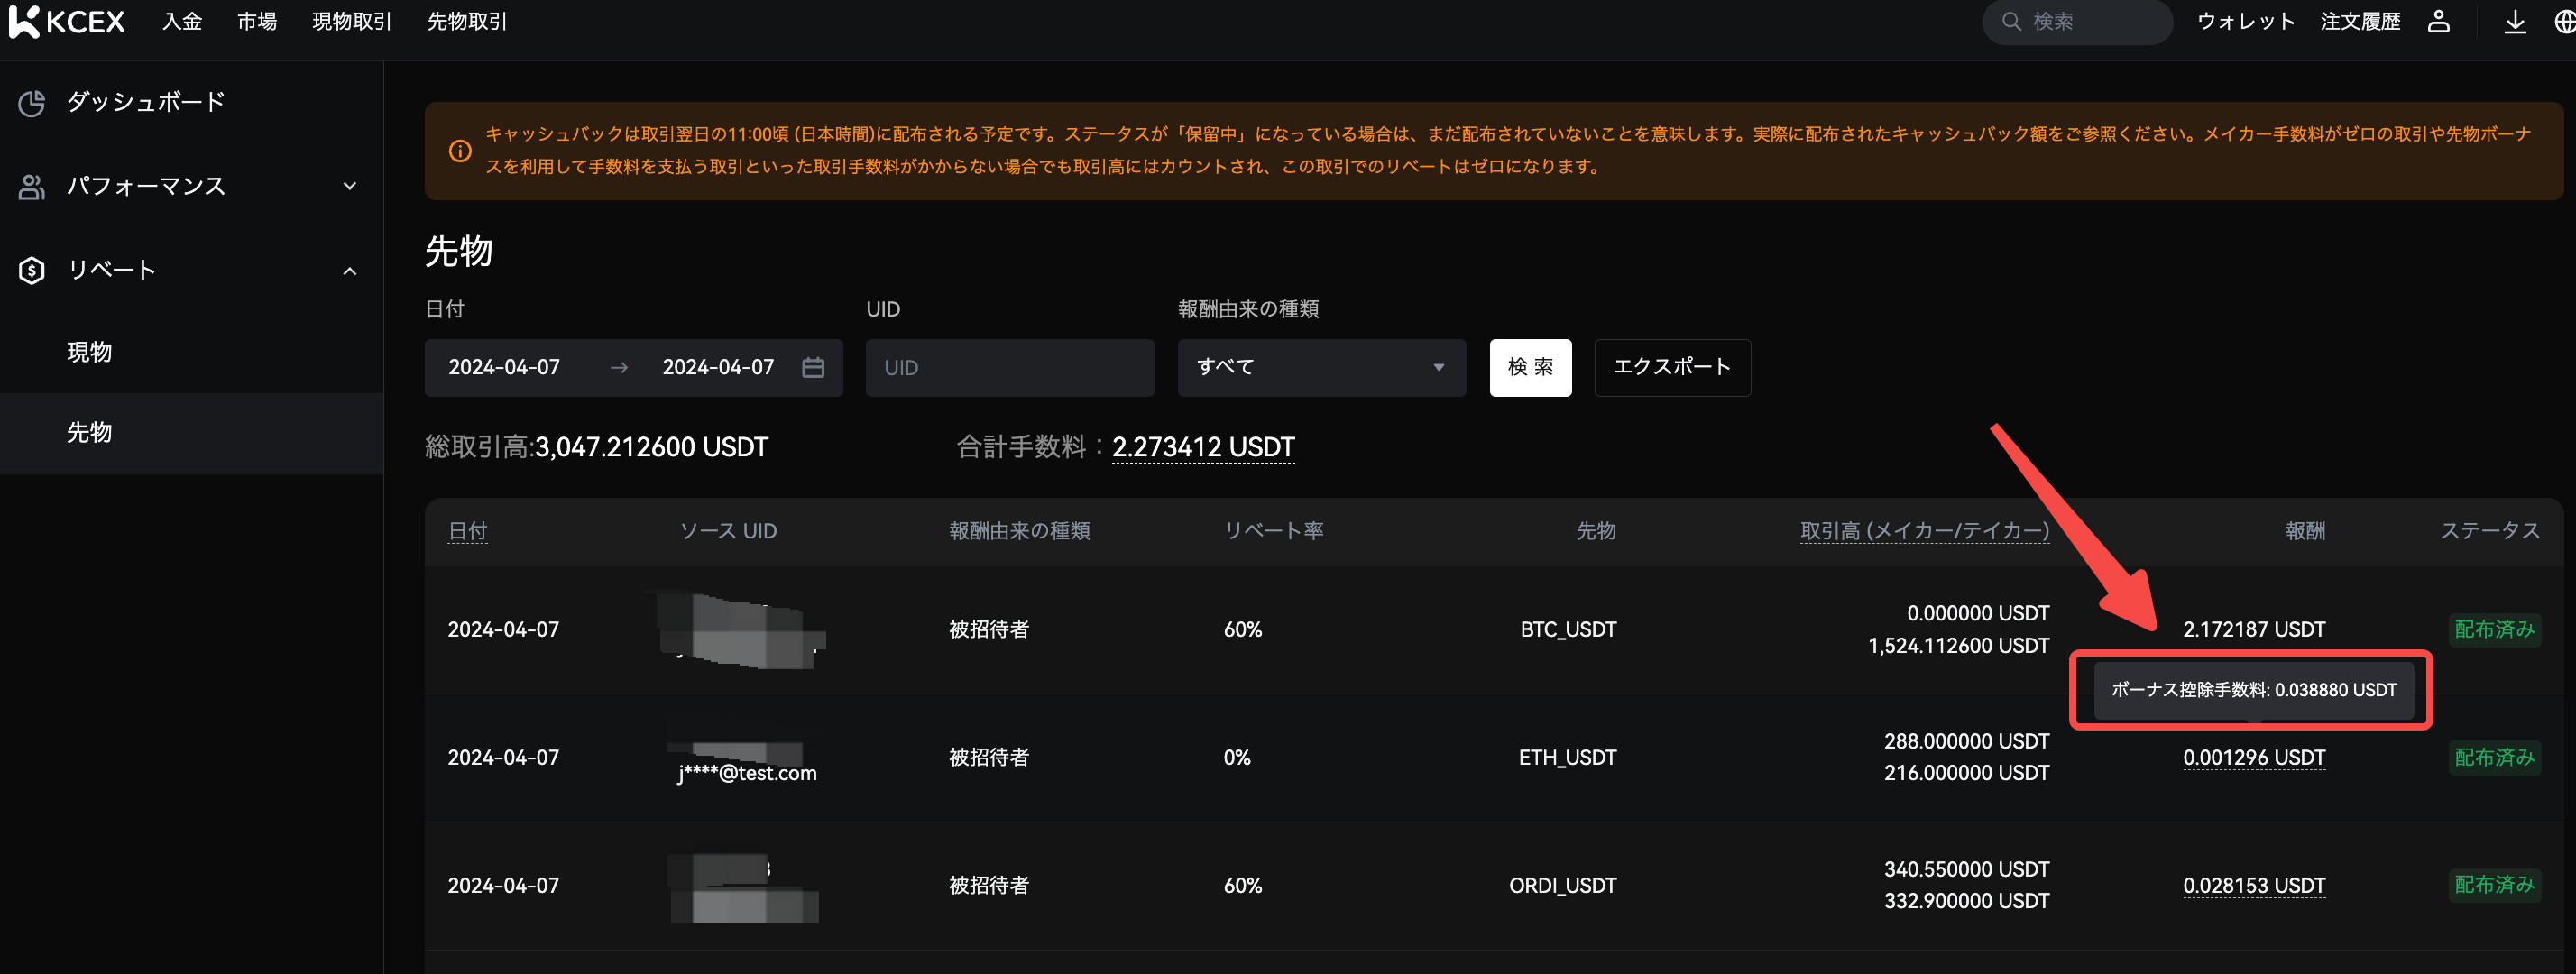Open the ウォレット link
The height and width of the screenshot is (974, 2576).
[2244, 21]
